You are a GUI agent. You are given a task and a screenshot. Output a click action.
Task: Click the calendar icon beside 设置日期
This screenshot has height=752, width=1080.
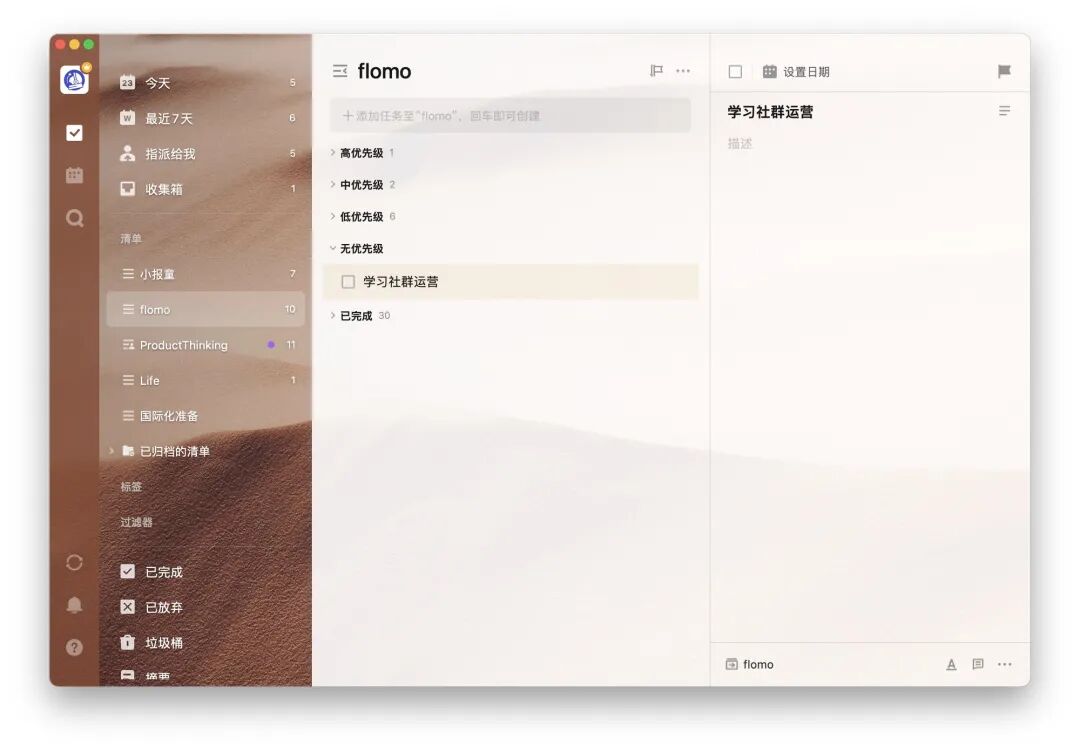click(x=769, y=72)
